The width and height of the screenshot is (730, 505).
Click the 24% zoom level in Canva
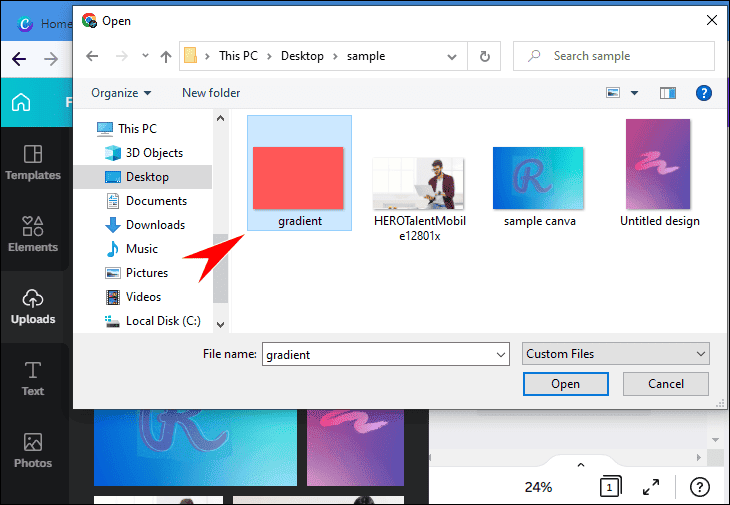click(x=538, y=487)
